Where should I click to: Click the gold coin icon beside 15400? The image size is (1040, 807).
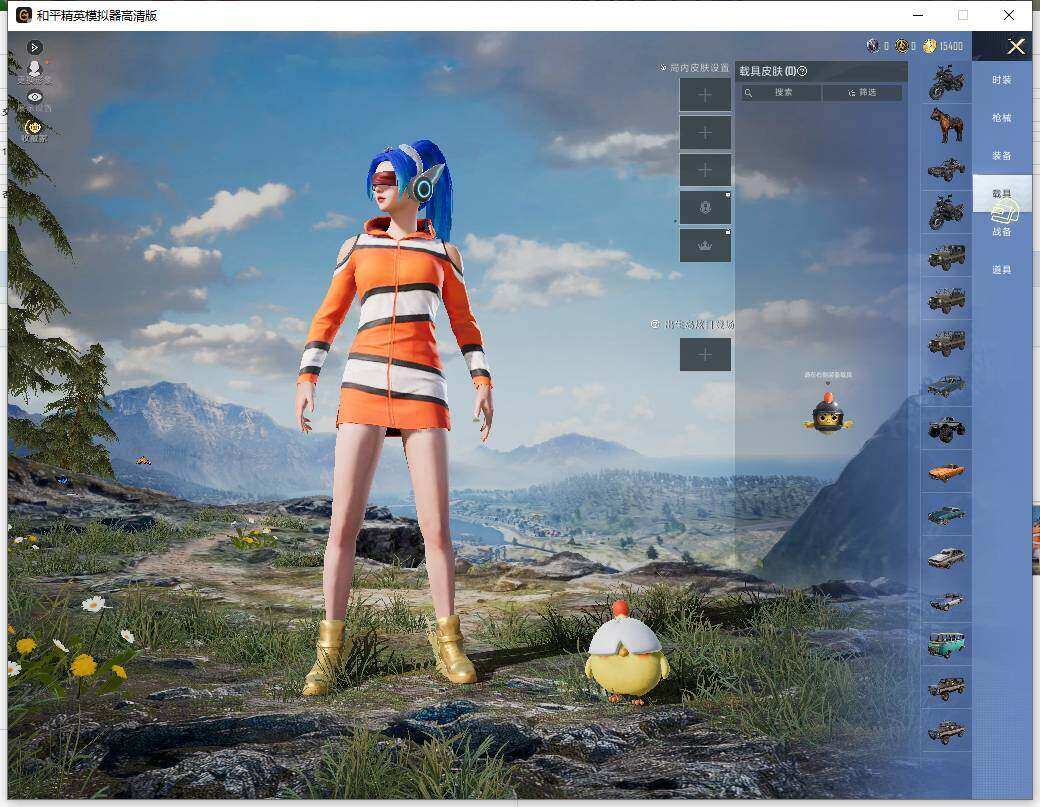[929, 46]
